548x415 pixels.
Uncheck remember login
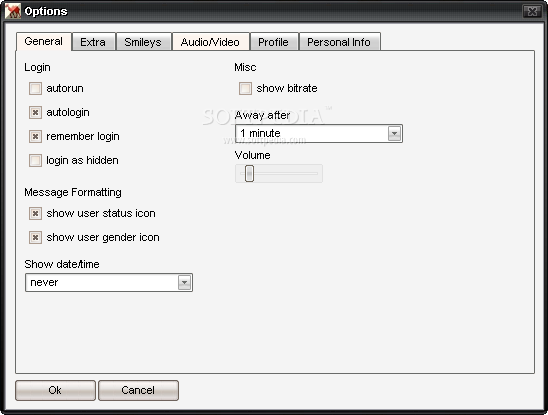point(35,136)
